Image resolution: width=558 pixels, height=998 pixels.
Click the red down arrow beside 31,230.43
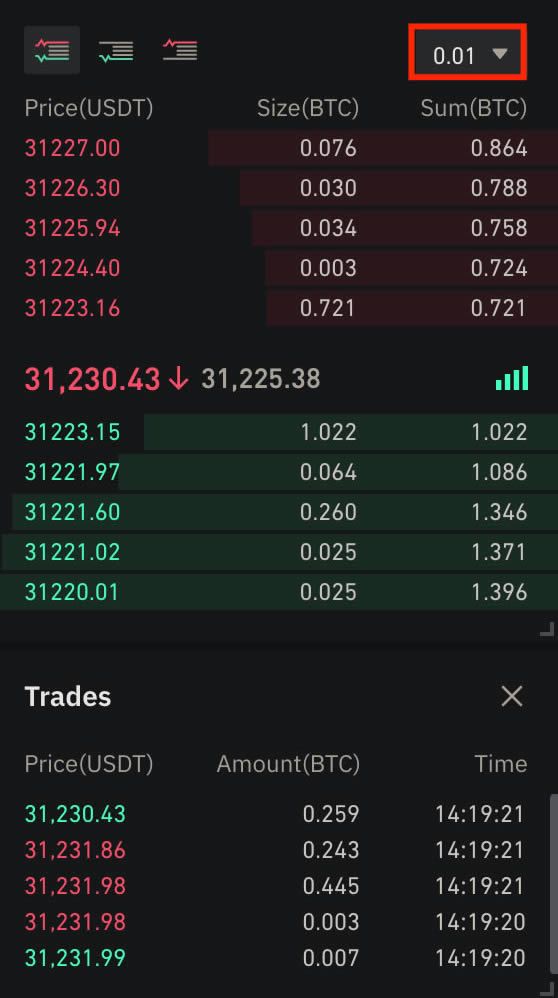click(x=179, y=379)
